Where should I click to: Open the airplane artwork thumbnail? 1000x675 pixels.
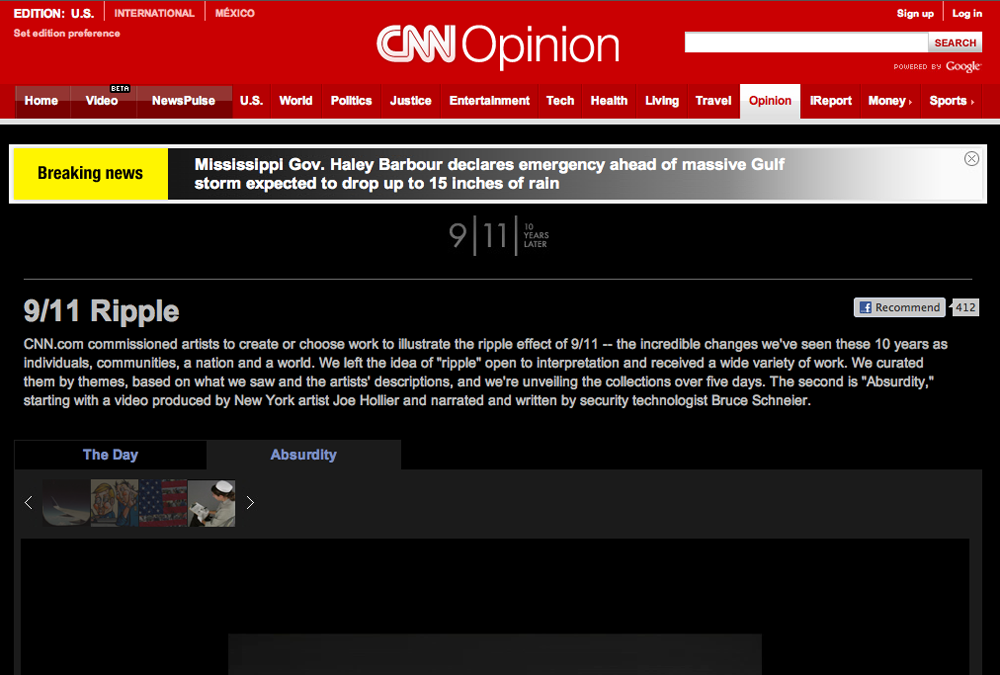(66, 503)
